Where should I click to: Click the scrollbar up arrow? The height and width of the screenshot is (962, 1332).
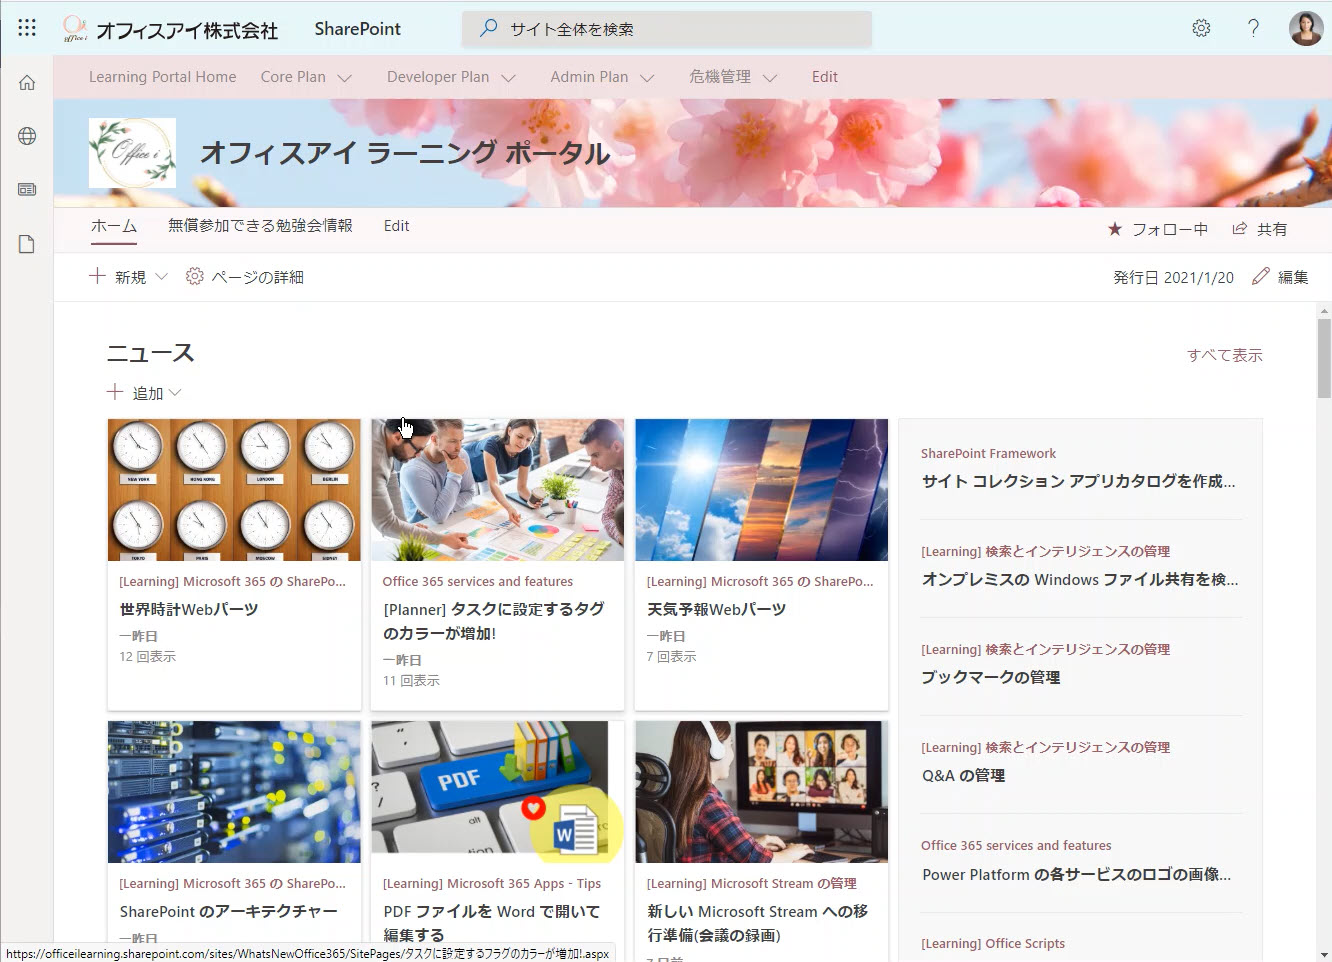[1324, 311]
